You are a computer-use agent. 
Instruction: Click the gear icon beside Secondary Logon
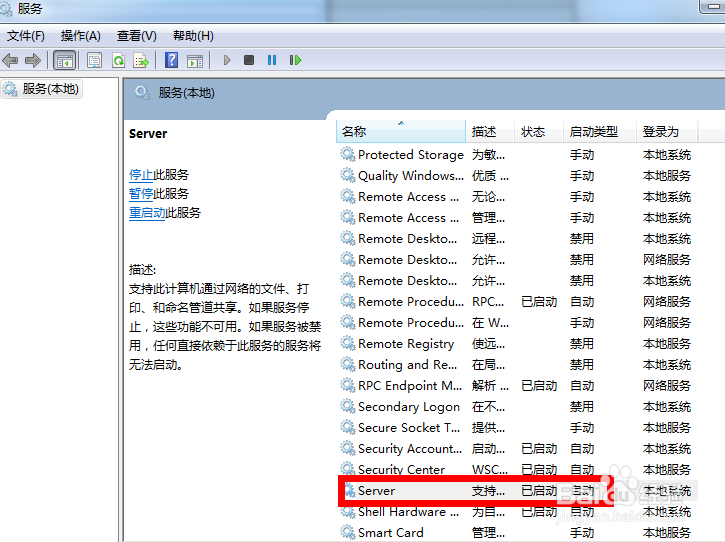pyautogui.click(x=348, y=406)
